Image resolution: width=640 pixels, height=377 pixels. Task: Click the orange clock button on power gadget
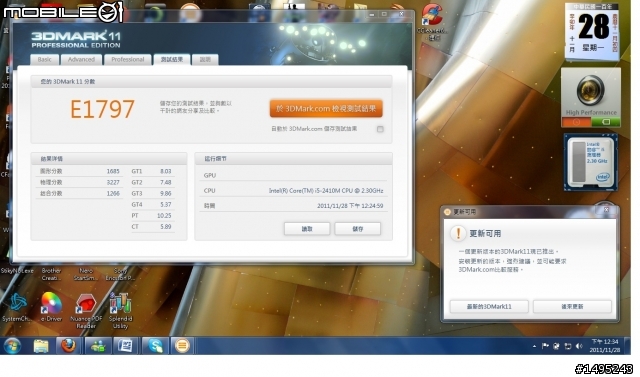coord(576,122)
